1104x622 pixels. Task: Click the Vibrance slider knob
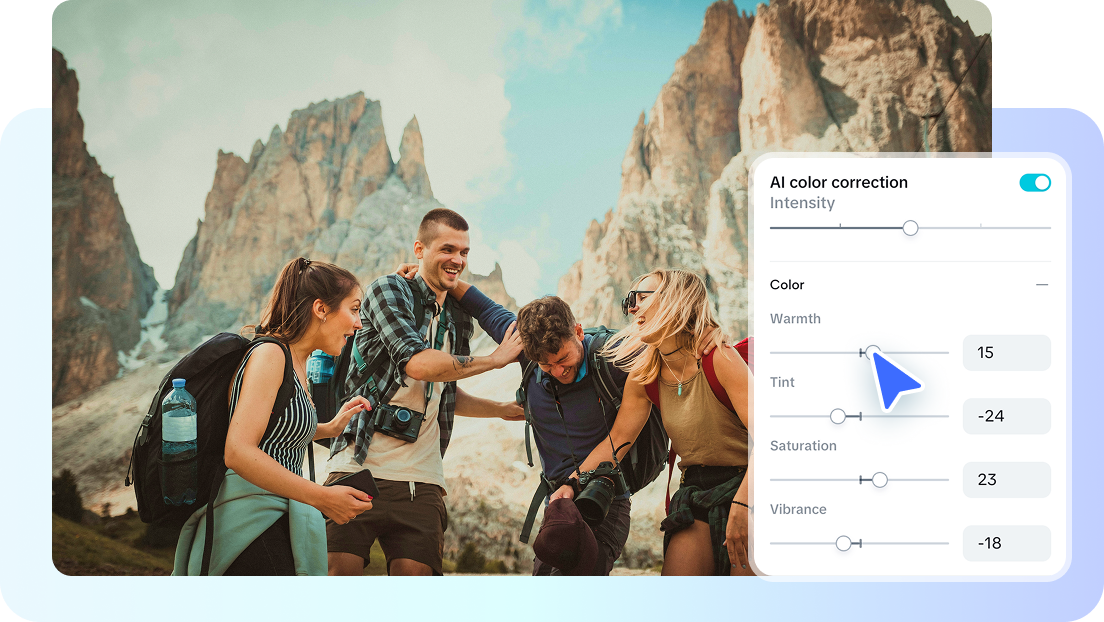[842, 543]
